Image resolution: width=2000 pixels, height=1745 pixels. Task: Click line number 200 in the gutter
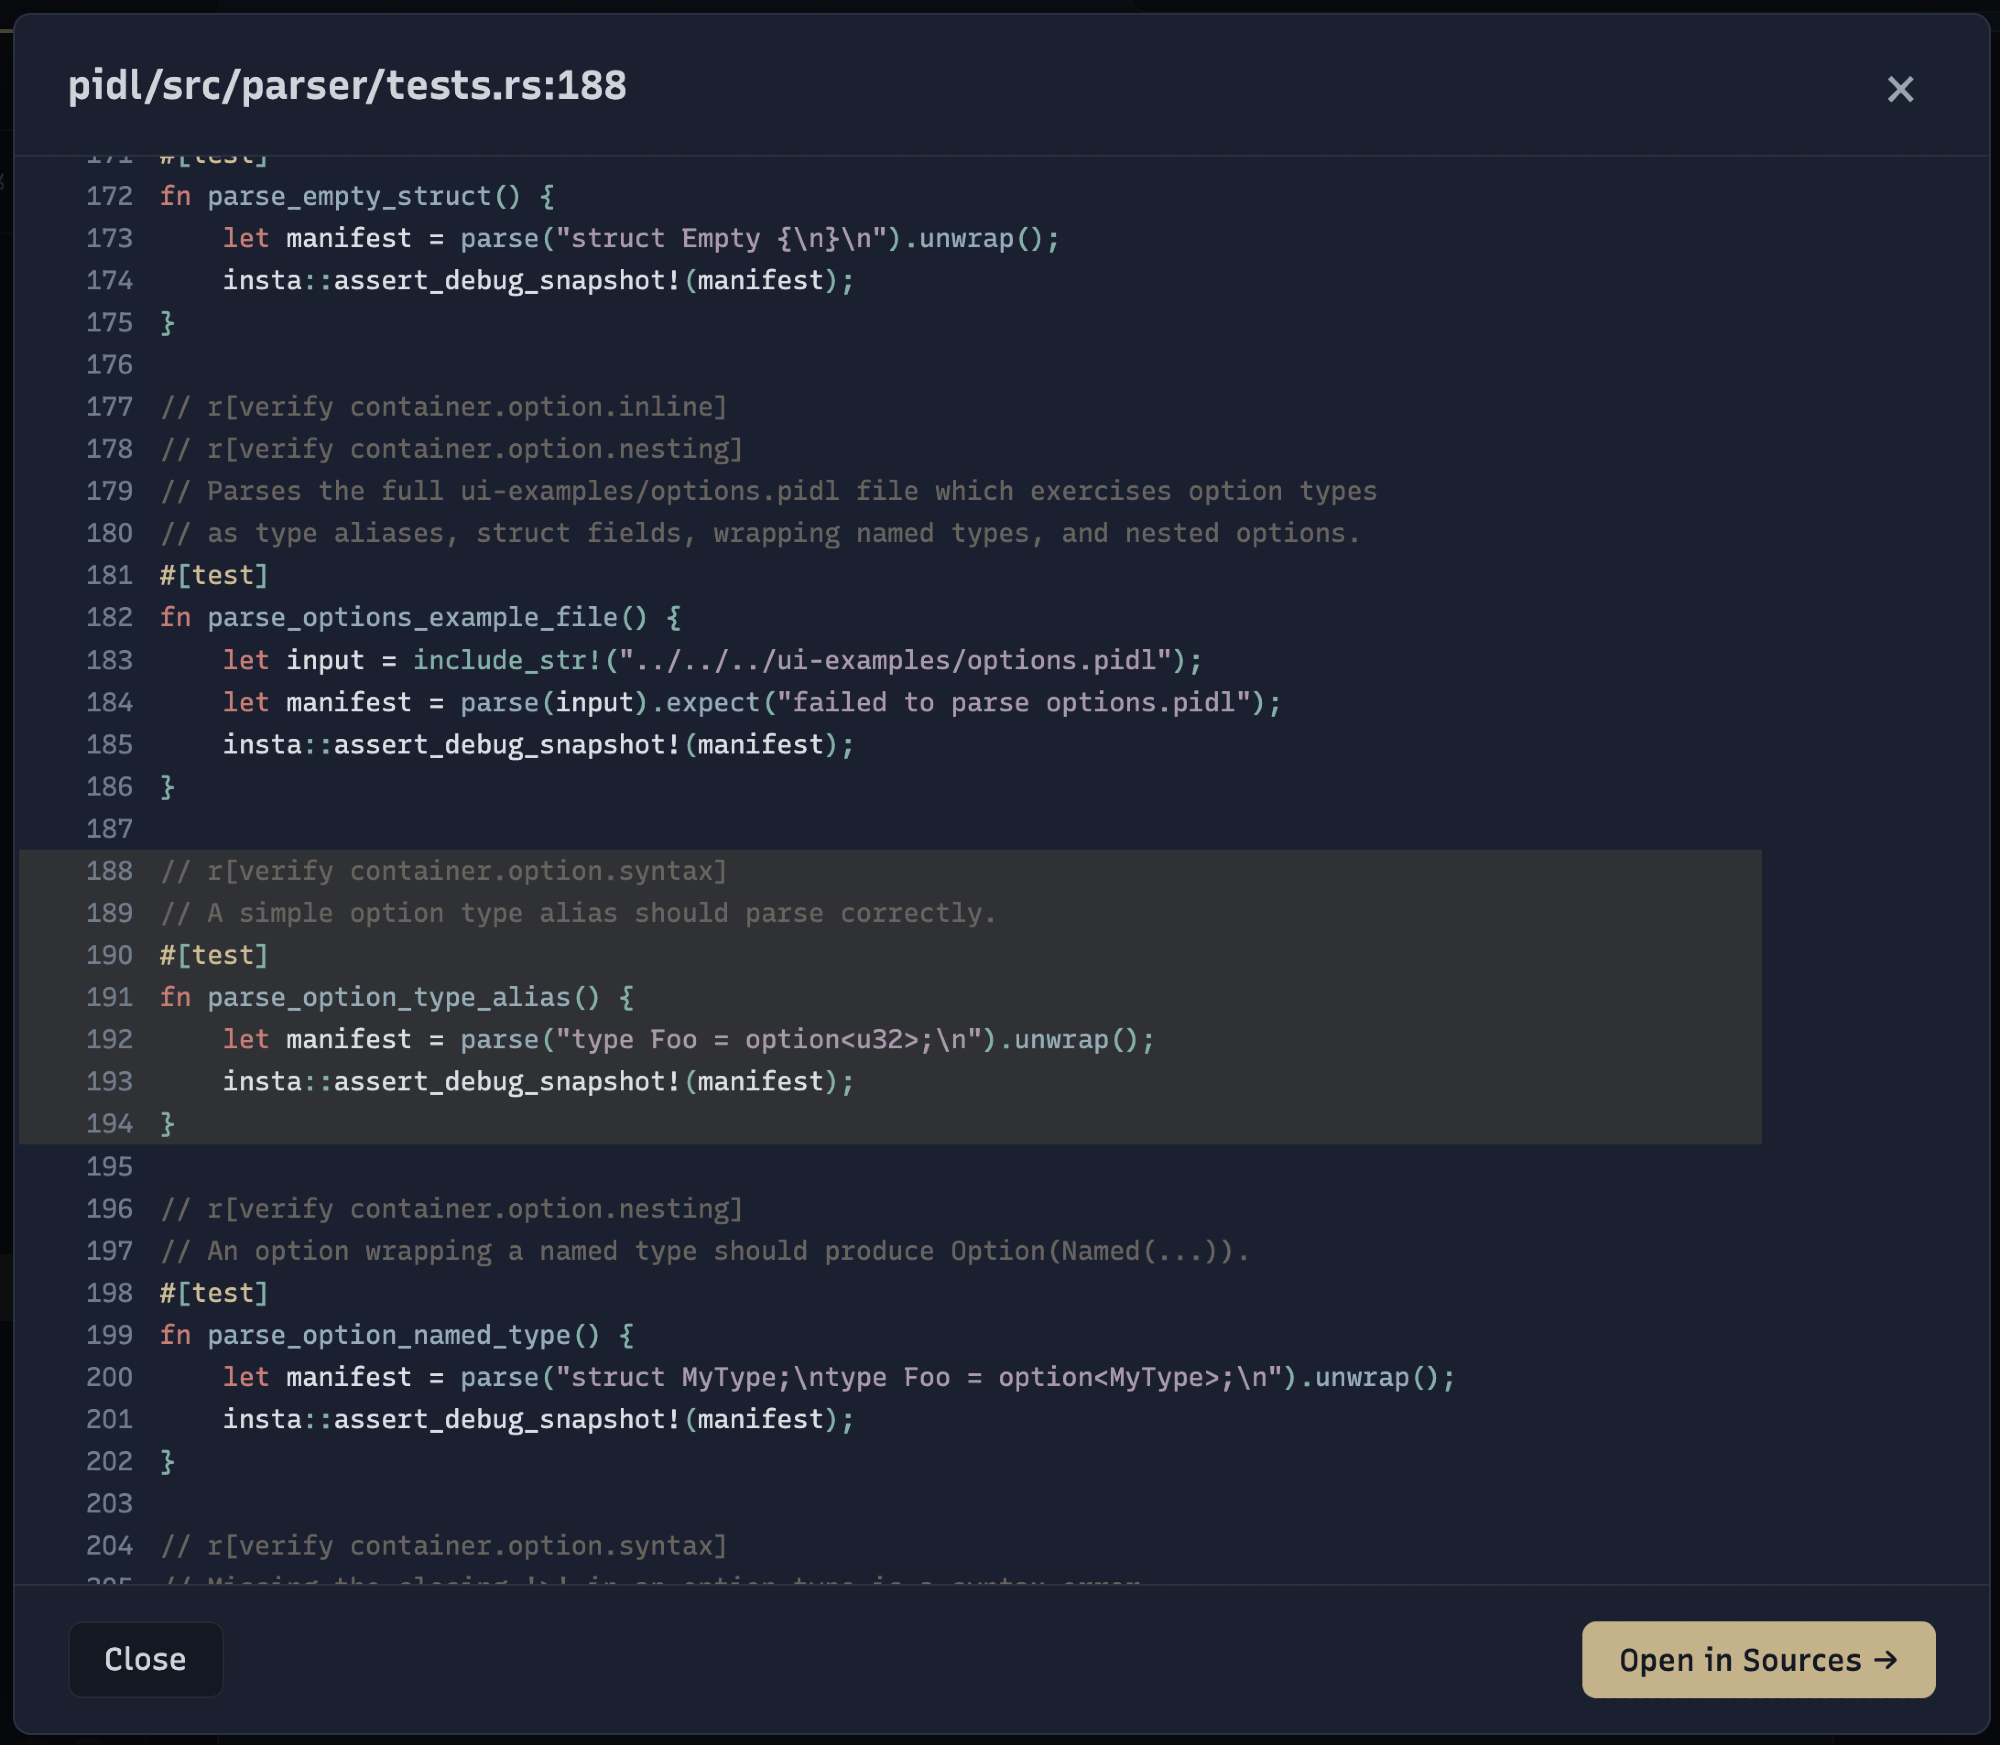point(109,1377)
